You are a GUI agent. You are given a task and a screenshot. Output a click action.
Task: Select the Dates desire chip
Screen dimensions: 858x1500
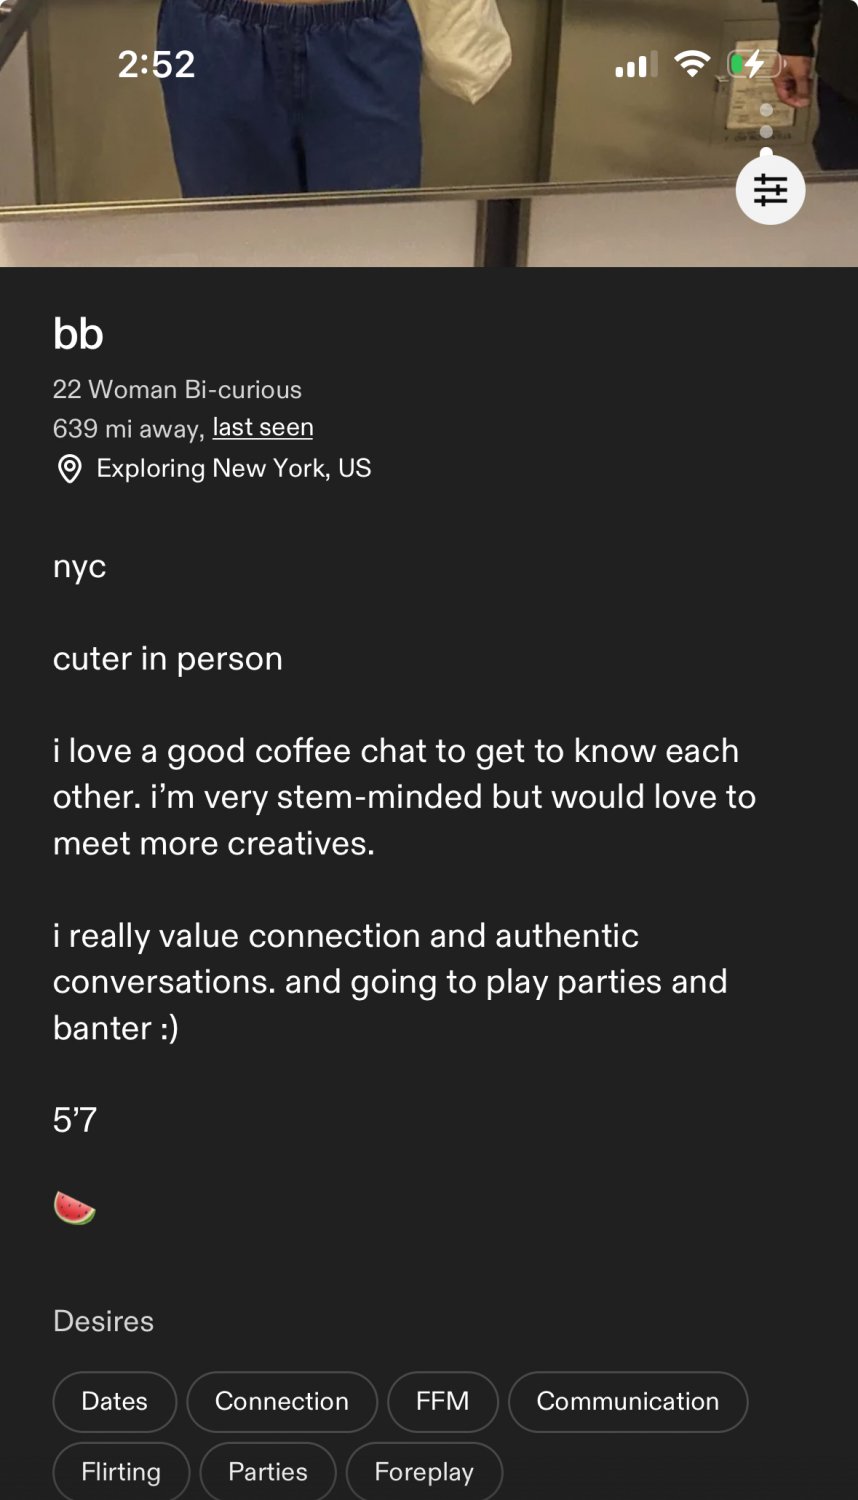115,1402
